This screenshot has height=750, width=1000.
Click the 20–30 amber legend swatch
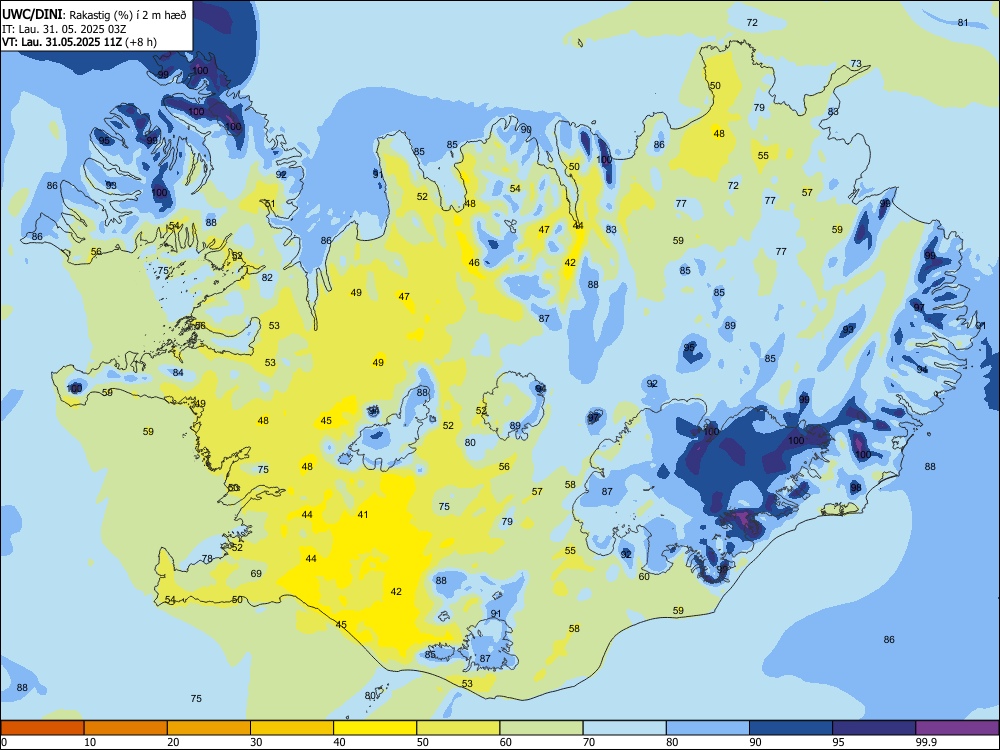209,728
